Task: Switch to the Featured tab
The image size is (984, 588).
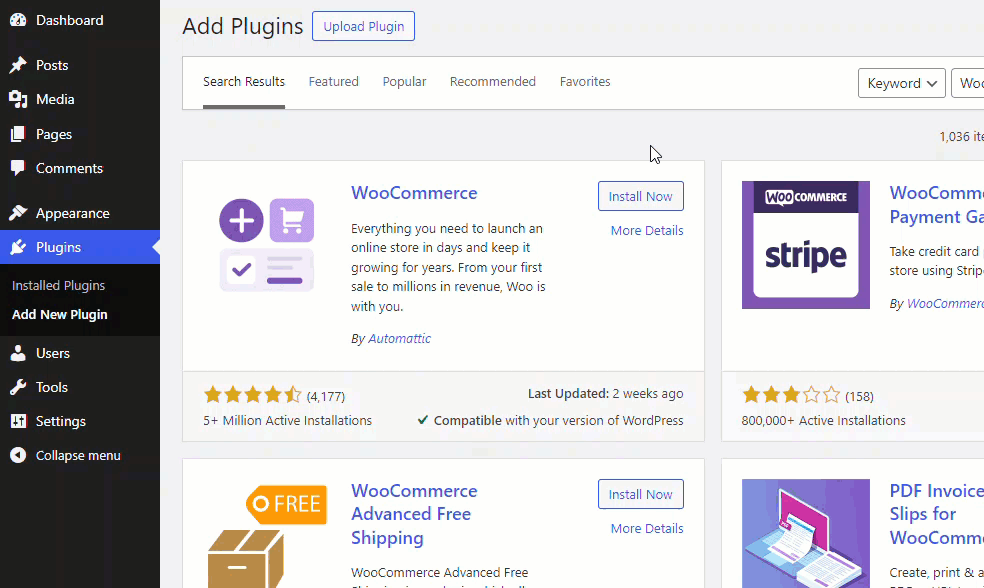Action: [x=333, y=82]
